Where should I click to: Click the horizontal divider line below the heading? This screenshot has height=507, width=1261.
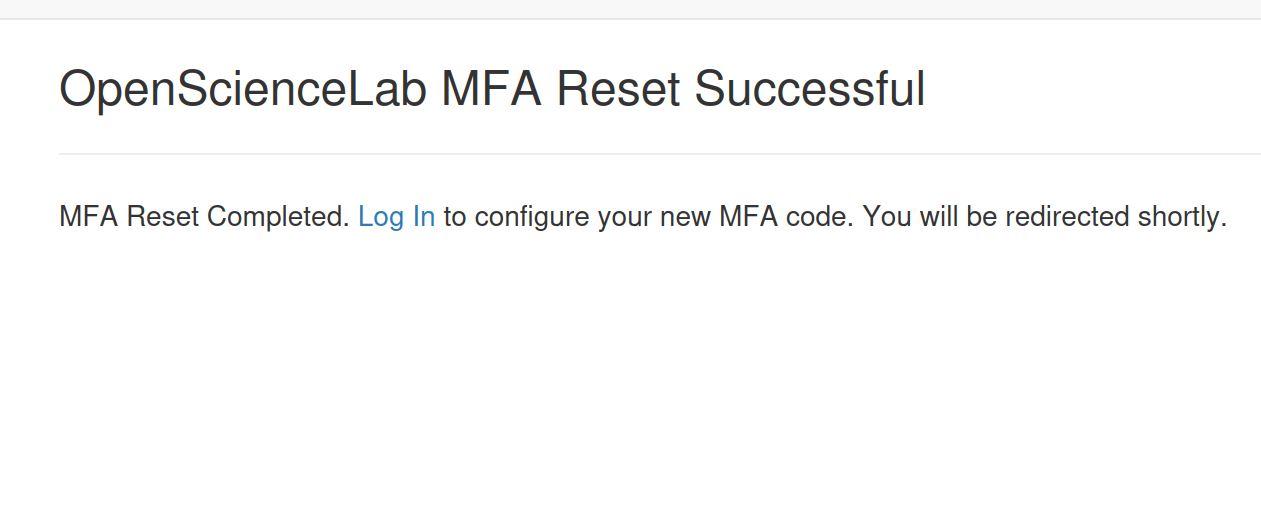660,154
